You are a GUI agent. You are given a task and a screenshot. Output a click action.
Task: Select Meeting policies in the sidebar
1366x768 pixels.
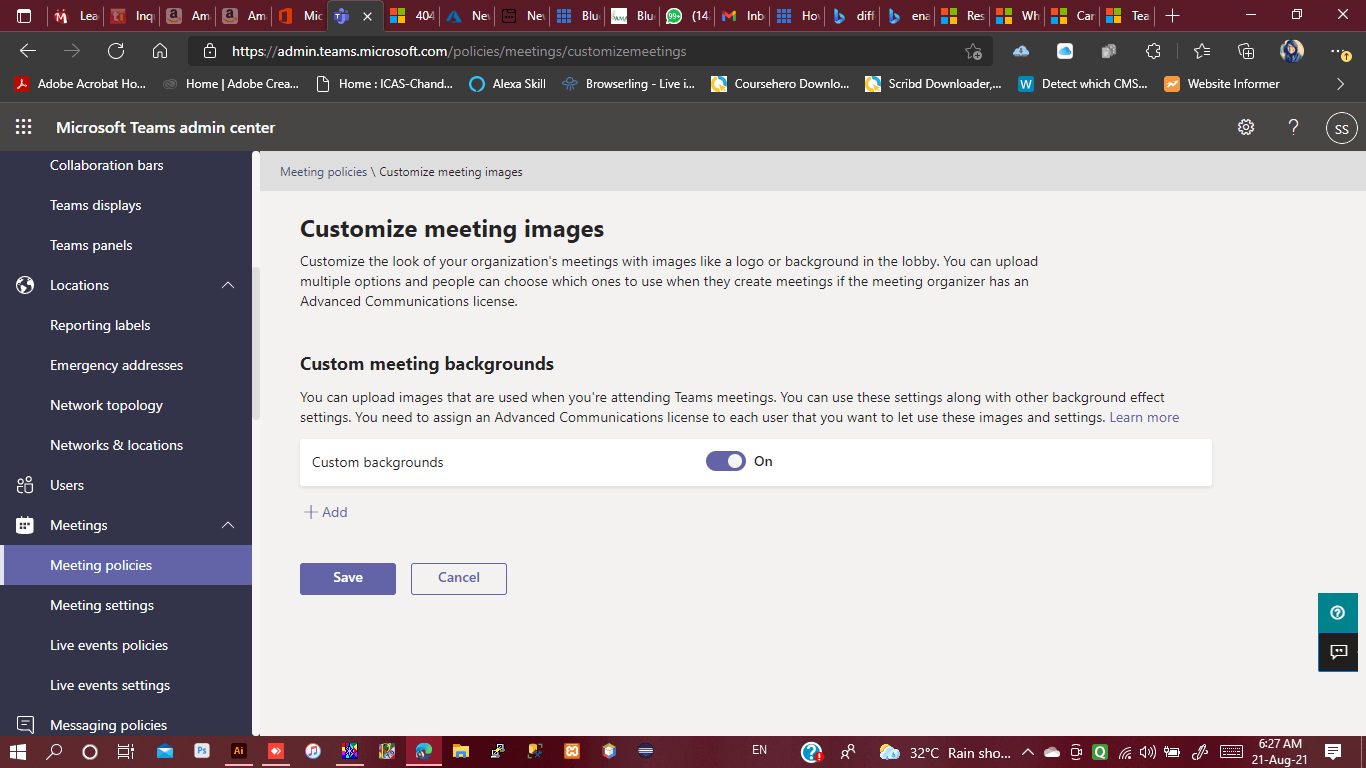(126, 565)
